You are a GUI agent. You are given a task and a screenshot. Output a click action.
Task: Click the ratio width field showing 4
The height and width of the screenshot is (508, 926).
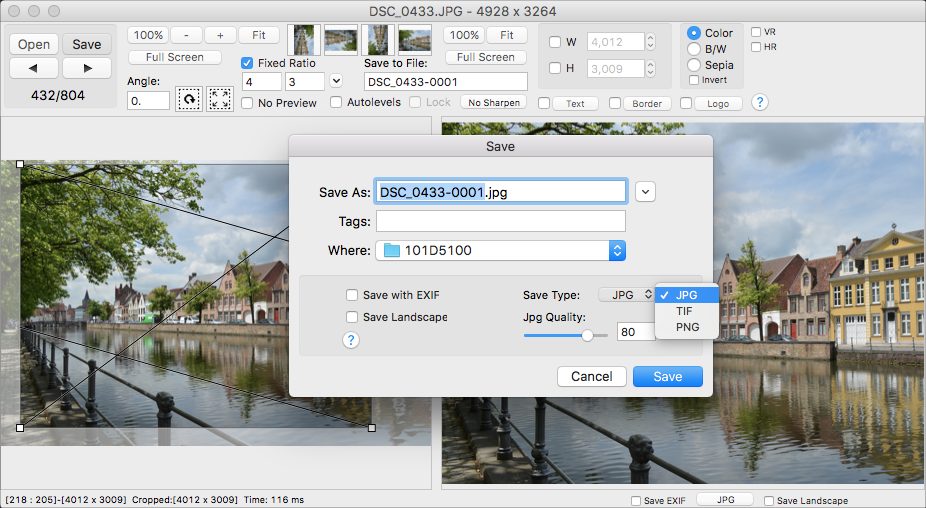(262, 82)
